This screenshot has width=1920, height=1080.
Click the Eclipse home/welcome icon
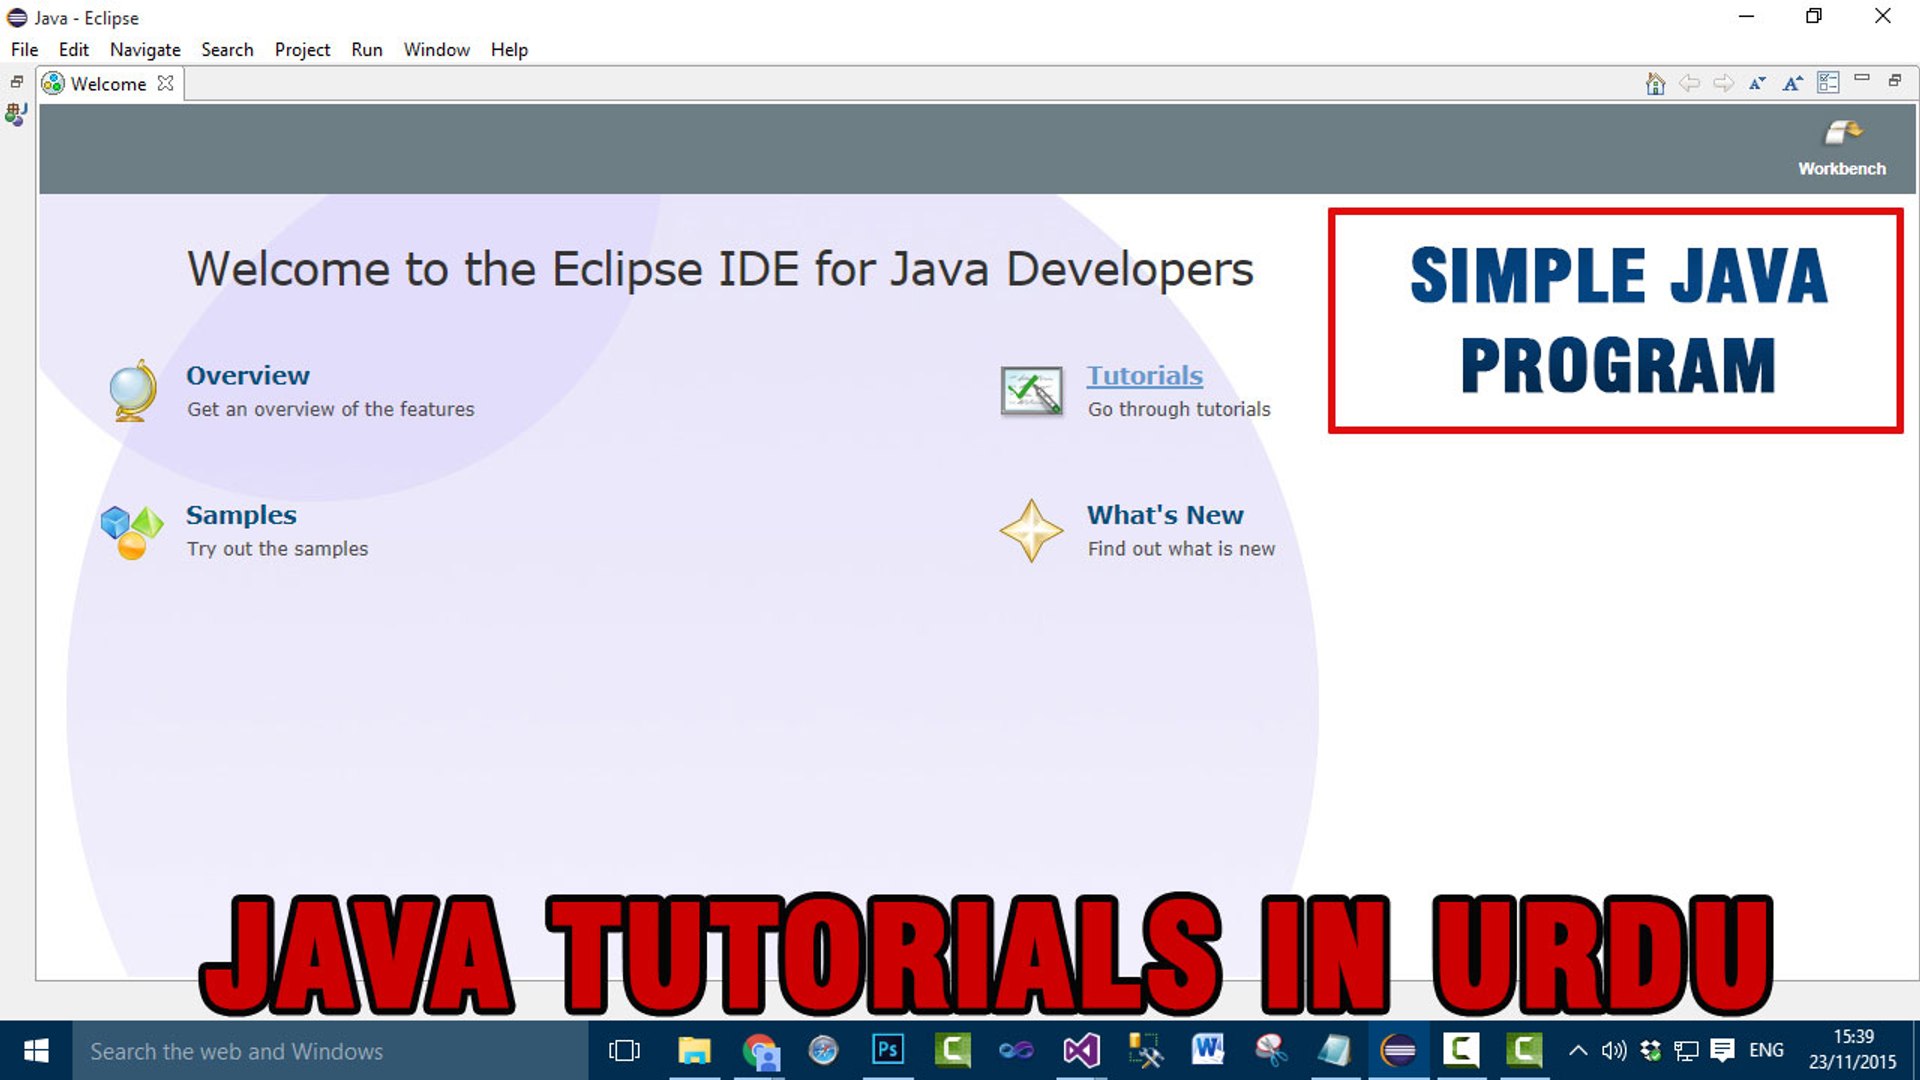(x=1656, y=83)
